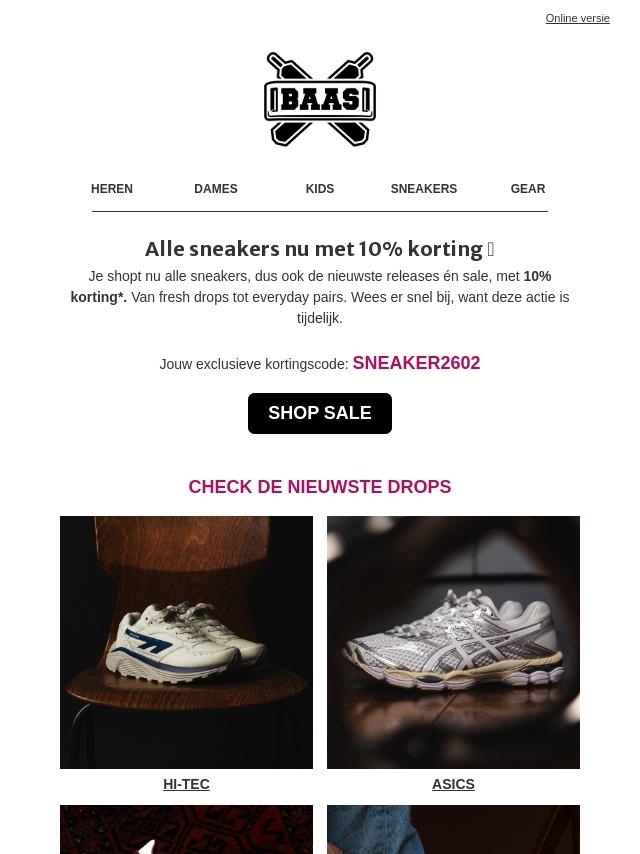Click the emoji icon after korting headline
Screen dimensions: 640x854
(491, 249)
